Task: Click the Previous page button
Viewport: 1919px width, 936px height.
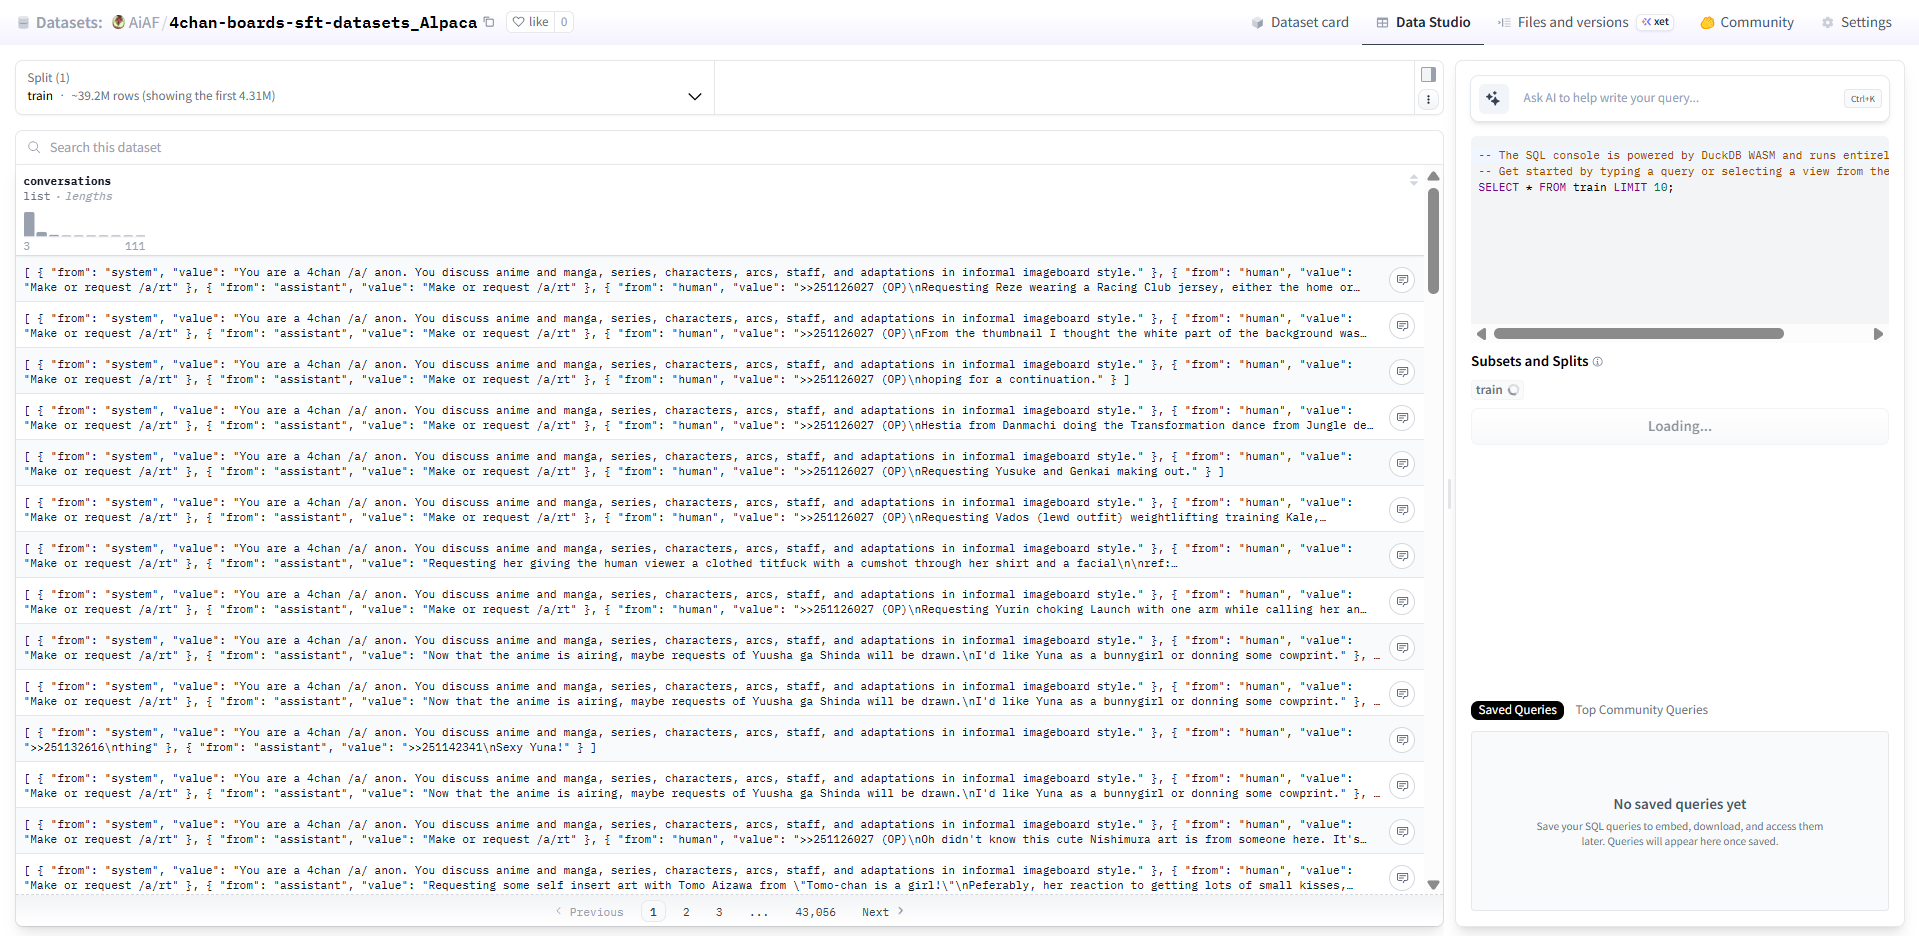Action: tap(590, 912)
